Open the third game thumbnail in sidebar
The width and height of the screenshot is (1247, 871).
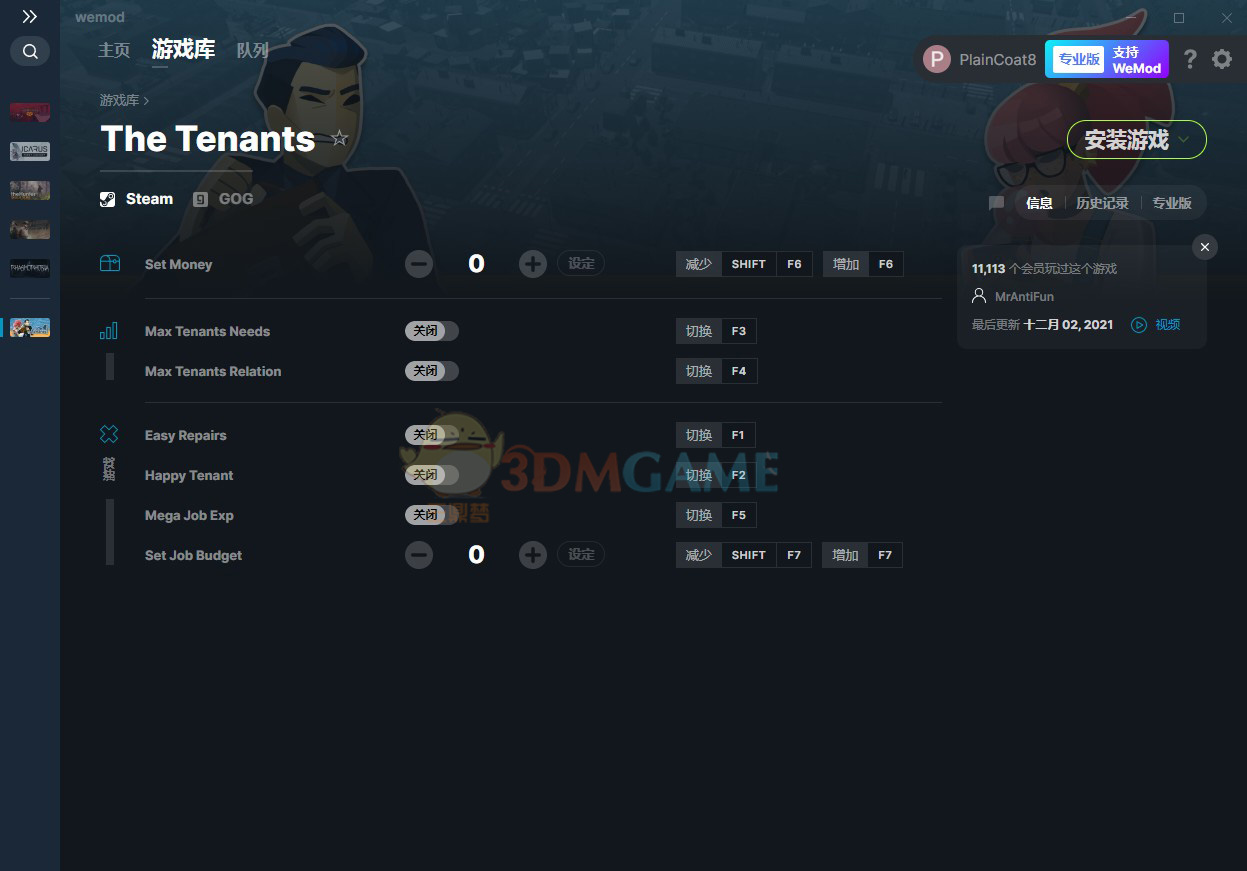[30, 190]
